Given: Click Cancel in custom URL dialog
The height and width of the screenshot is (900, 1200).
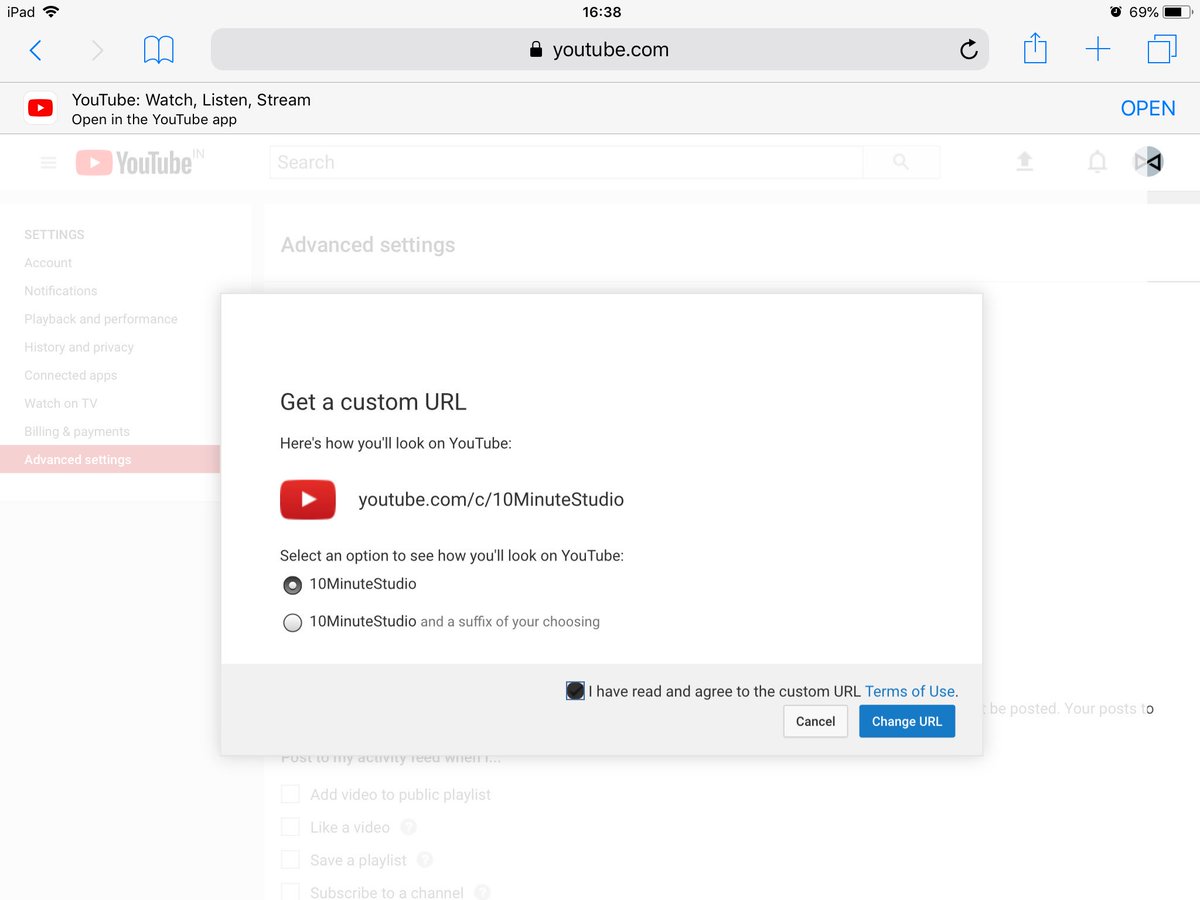Looking at the screenshot, I should click(x=816, y=722).
